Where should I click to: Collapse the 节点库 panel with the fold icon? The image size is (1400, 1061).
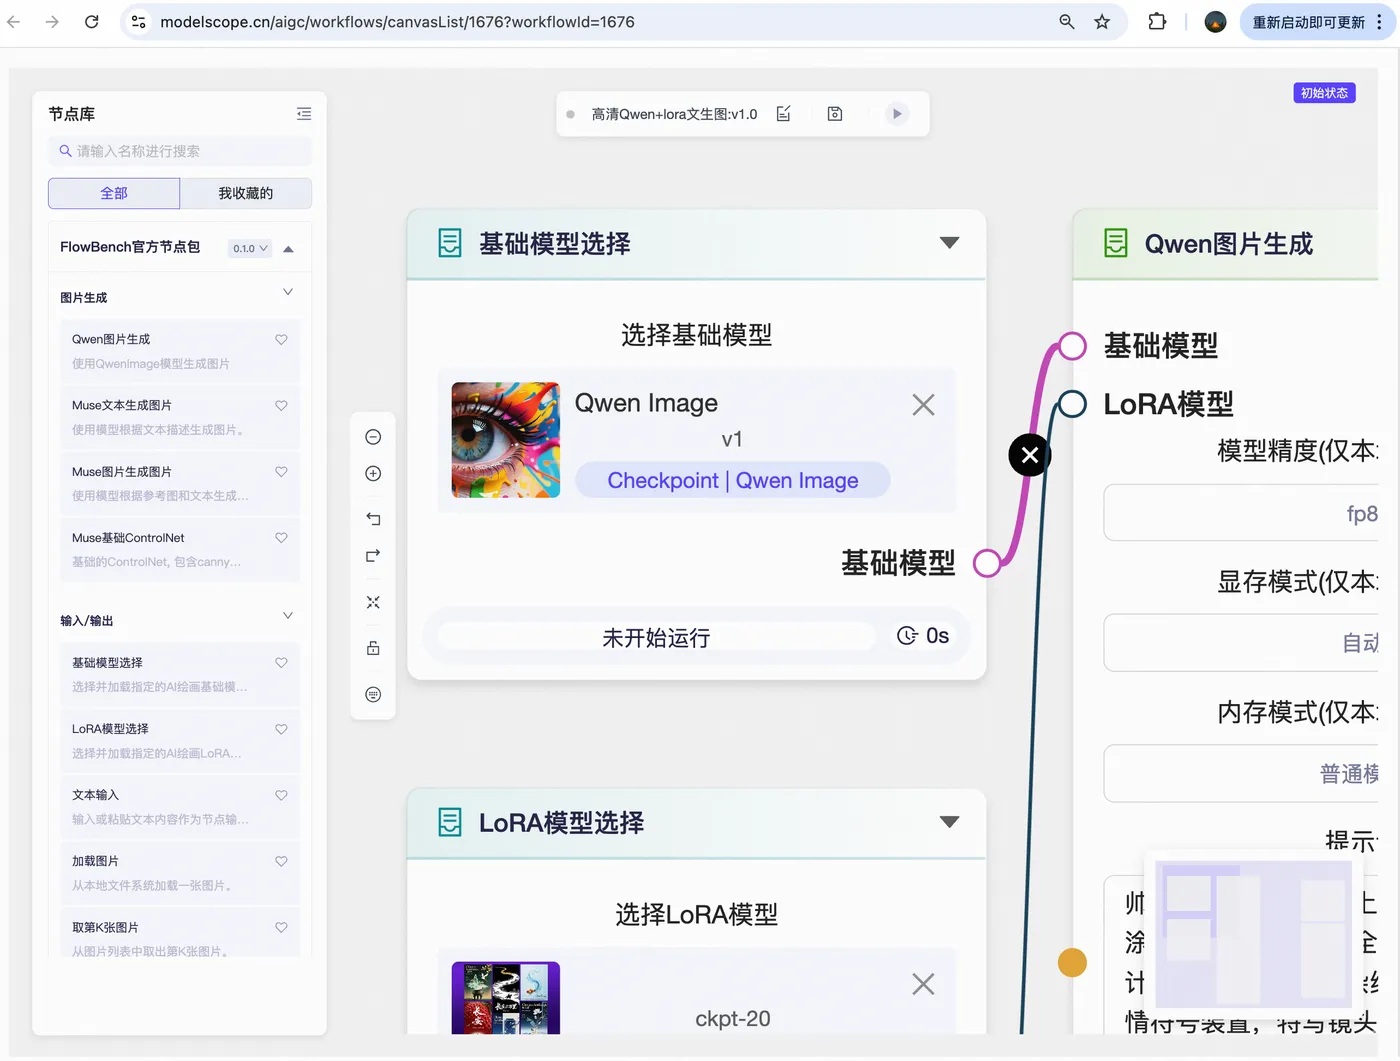pos(304,114)
